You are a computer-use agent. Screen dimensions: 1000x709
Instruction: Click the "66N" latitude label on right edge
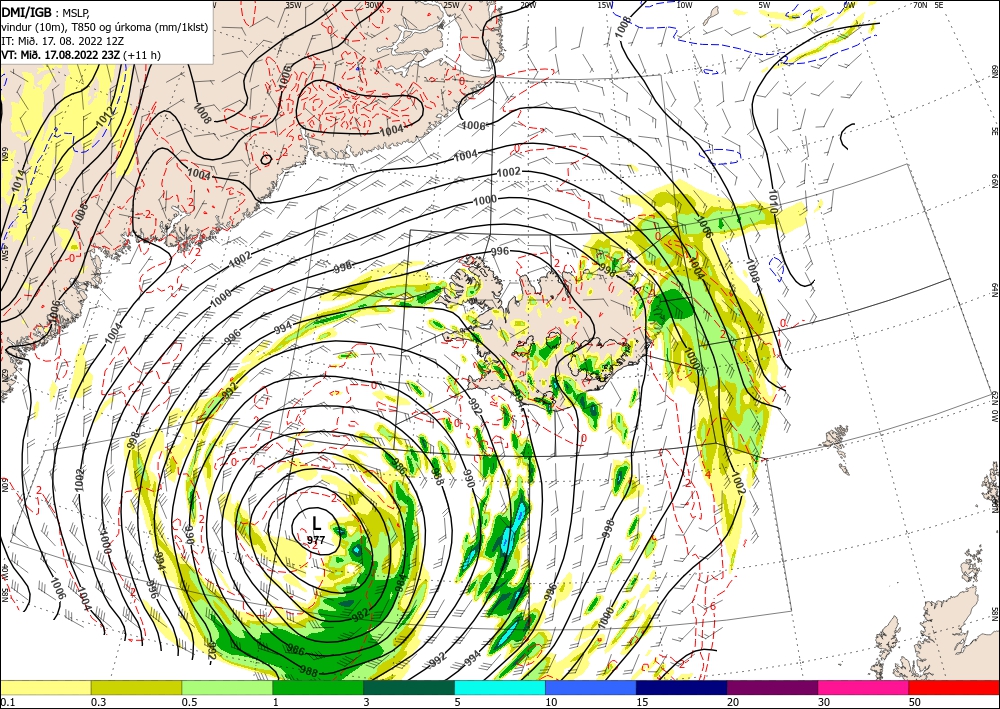(994, 182)
